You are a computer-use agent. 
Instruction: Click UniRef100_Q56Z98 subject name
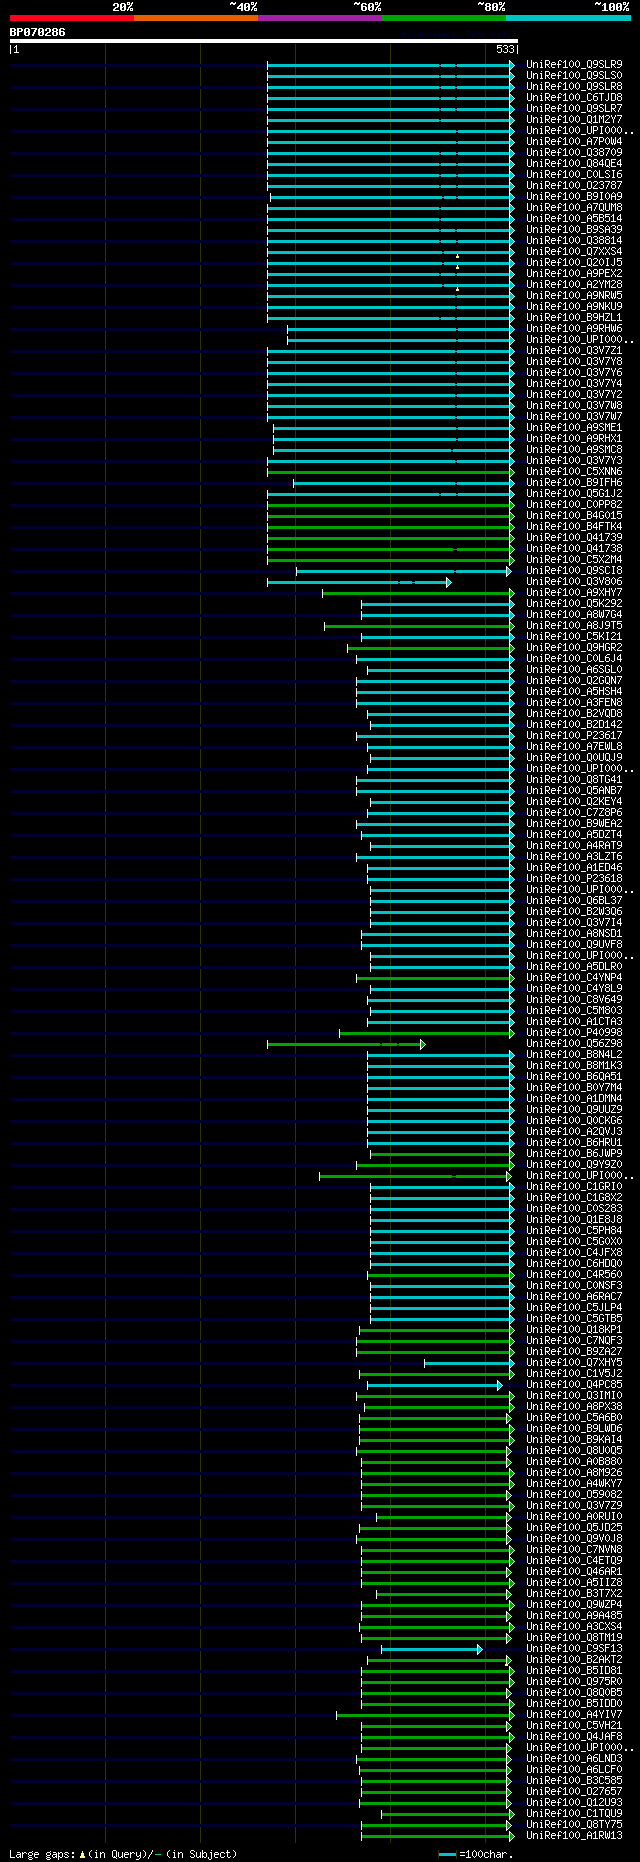click(574, 1044)
